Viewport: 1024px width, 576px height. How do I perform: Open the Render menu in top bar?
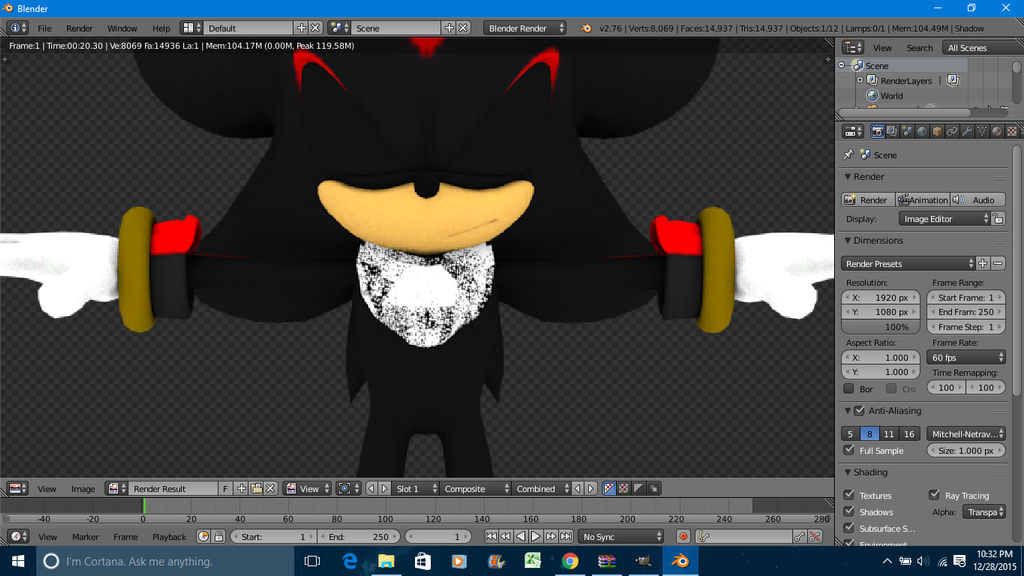coord(80,28)
